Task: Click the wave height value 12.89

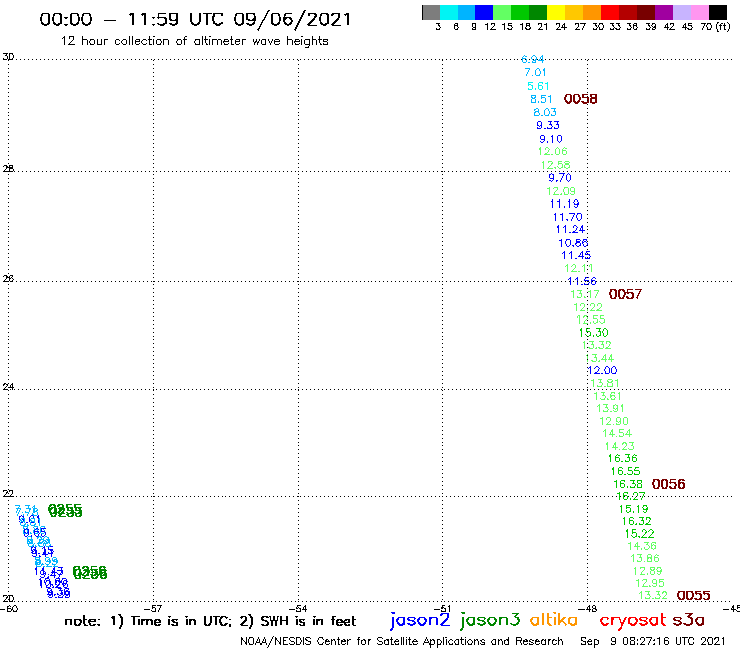Action: click(x=648, y=571)
